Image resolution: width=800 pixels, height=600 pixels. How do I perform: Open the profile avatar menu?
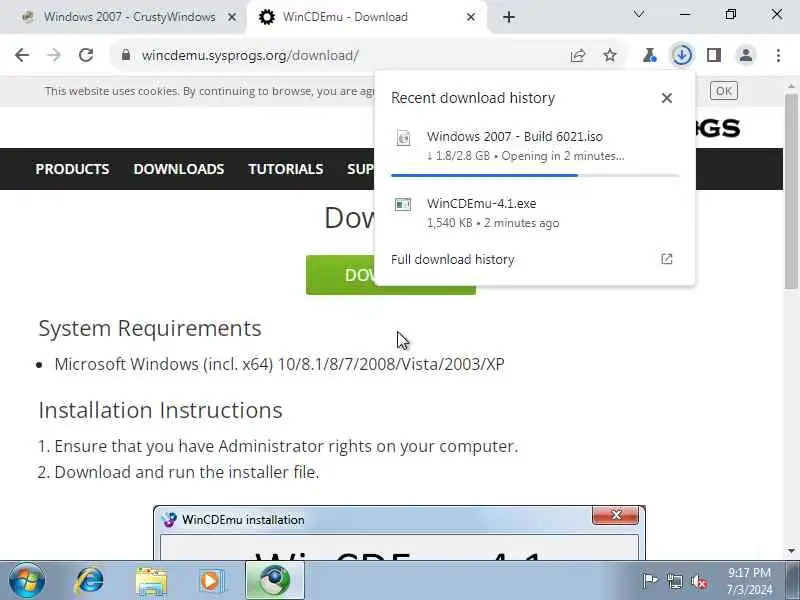click(x=745, y=55)
